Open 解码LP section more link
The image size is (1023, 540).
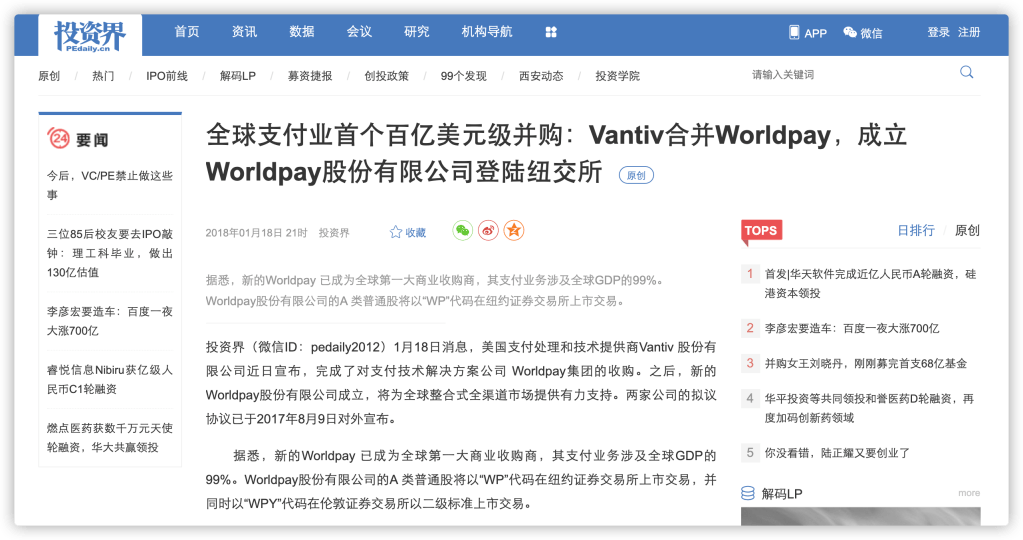[x=968, y=493]
